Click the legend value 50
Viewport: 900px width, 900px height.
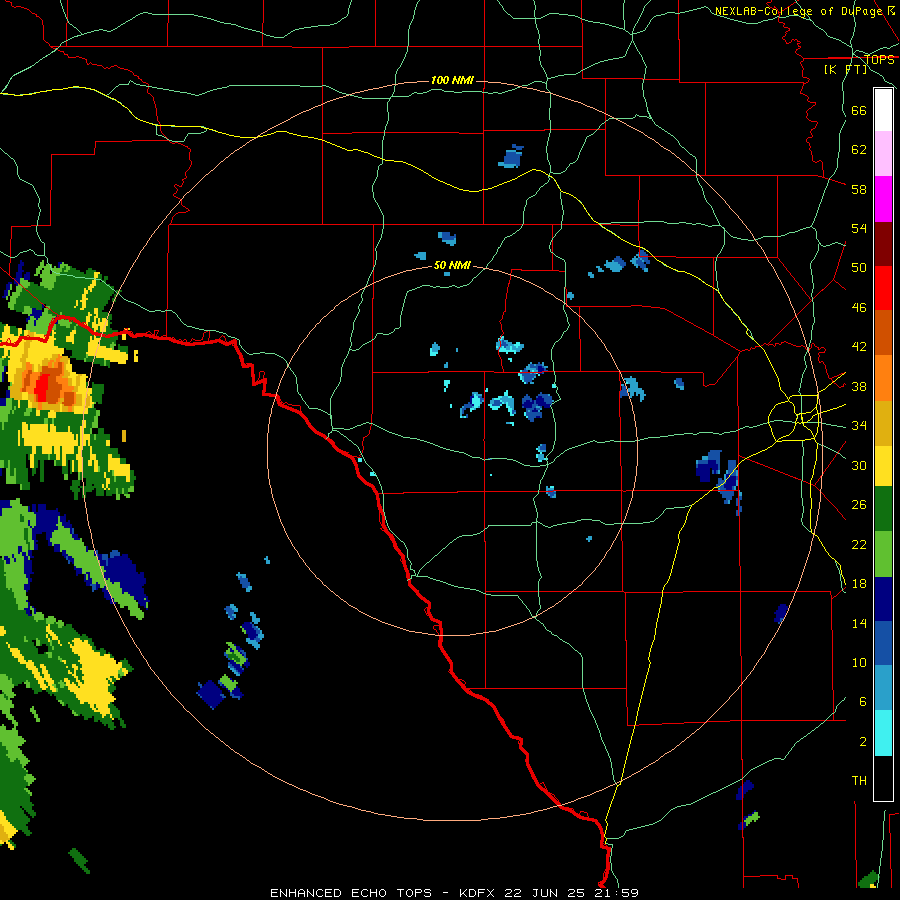(x=859, y=267)
